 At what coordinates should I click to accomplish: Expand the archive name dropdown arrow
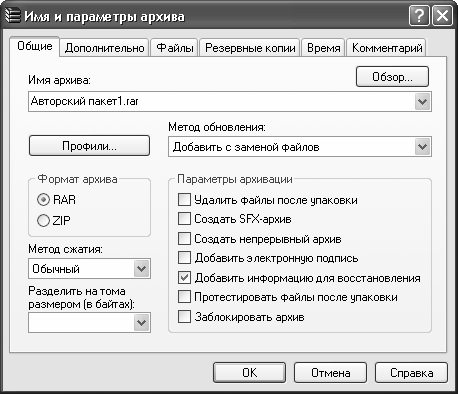coord(423,101)
